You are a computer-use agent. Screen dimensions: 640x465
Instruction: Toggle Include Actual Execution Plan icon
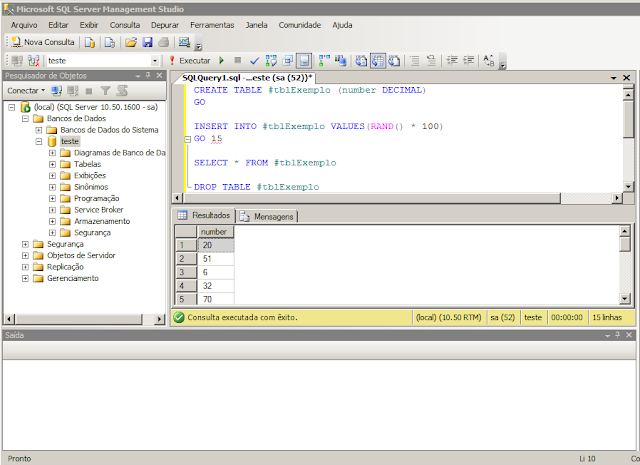point(324,61)
